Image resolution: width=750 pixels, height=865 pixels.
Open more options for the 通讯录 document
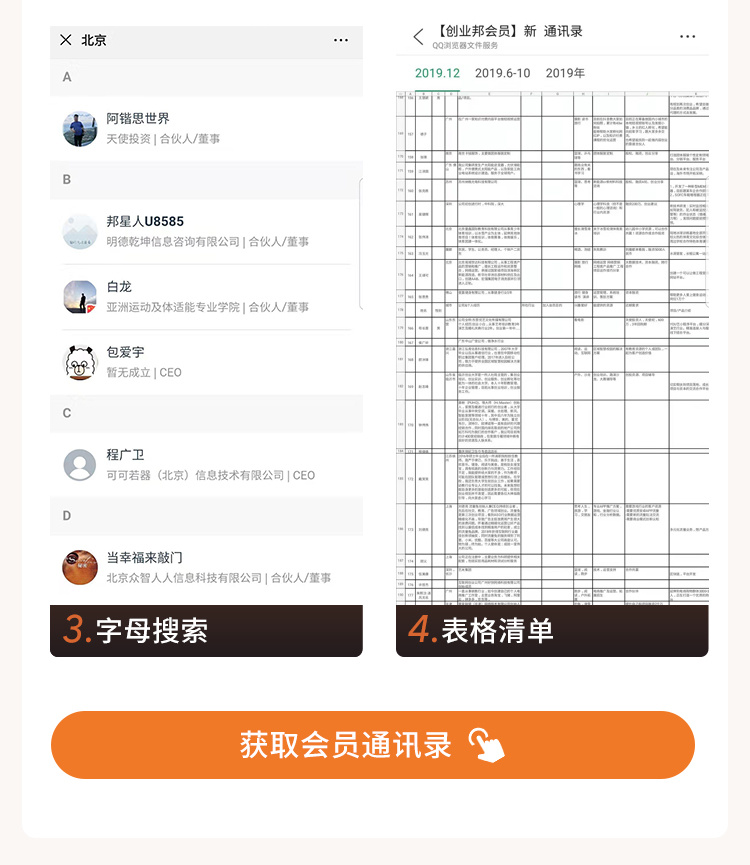click(687, 37)
